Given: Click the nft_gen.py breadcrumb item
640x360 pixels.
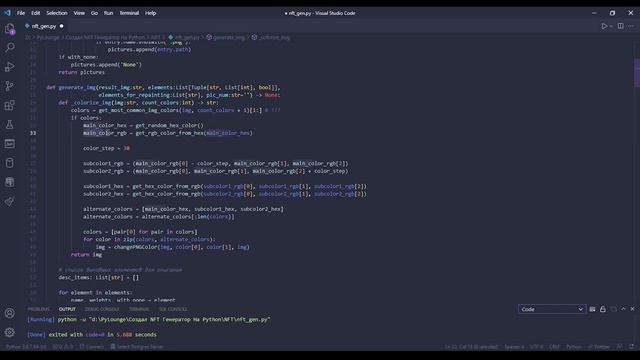Looking at the screenshot, I should tap(184, 38).
